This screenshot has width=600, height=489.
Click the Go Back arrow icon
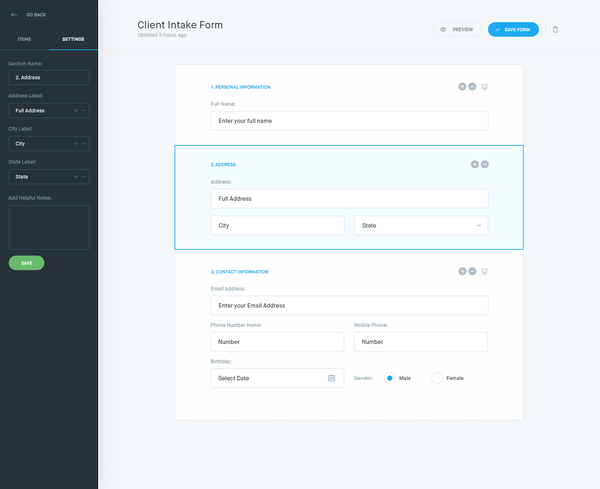(x=15, y=15)
